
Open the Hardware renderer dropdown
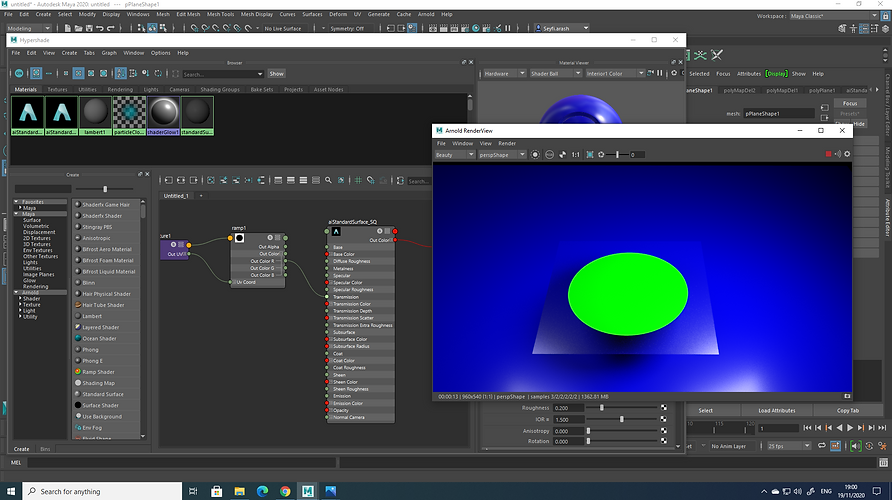coord(504,73)
